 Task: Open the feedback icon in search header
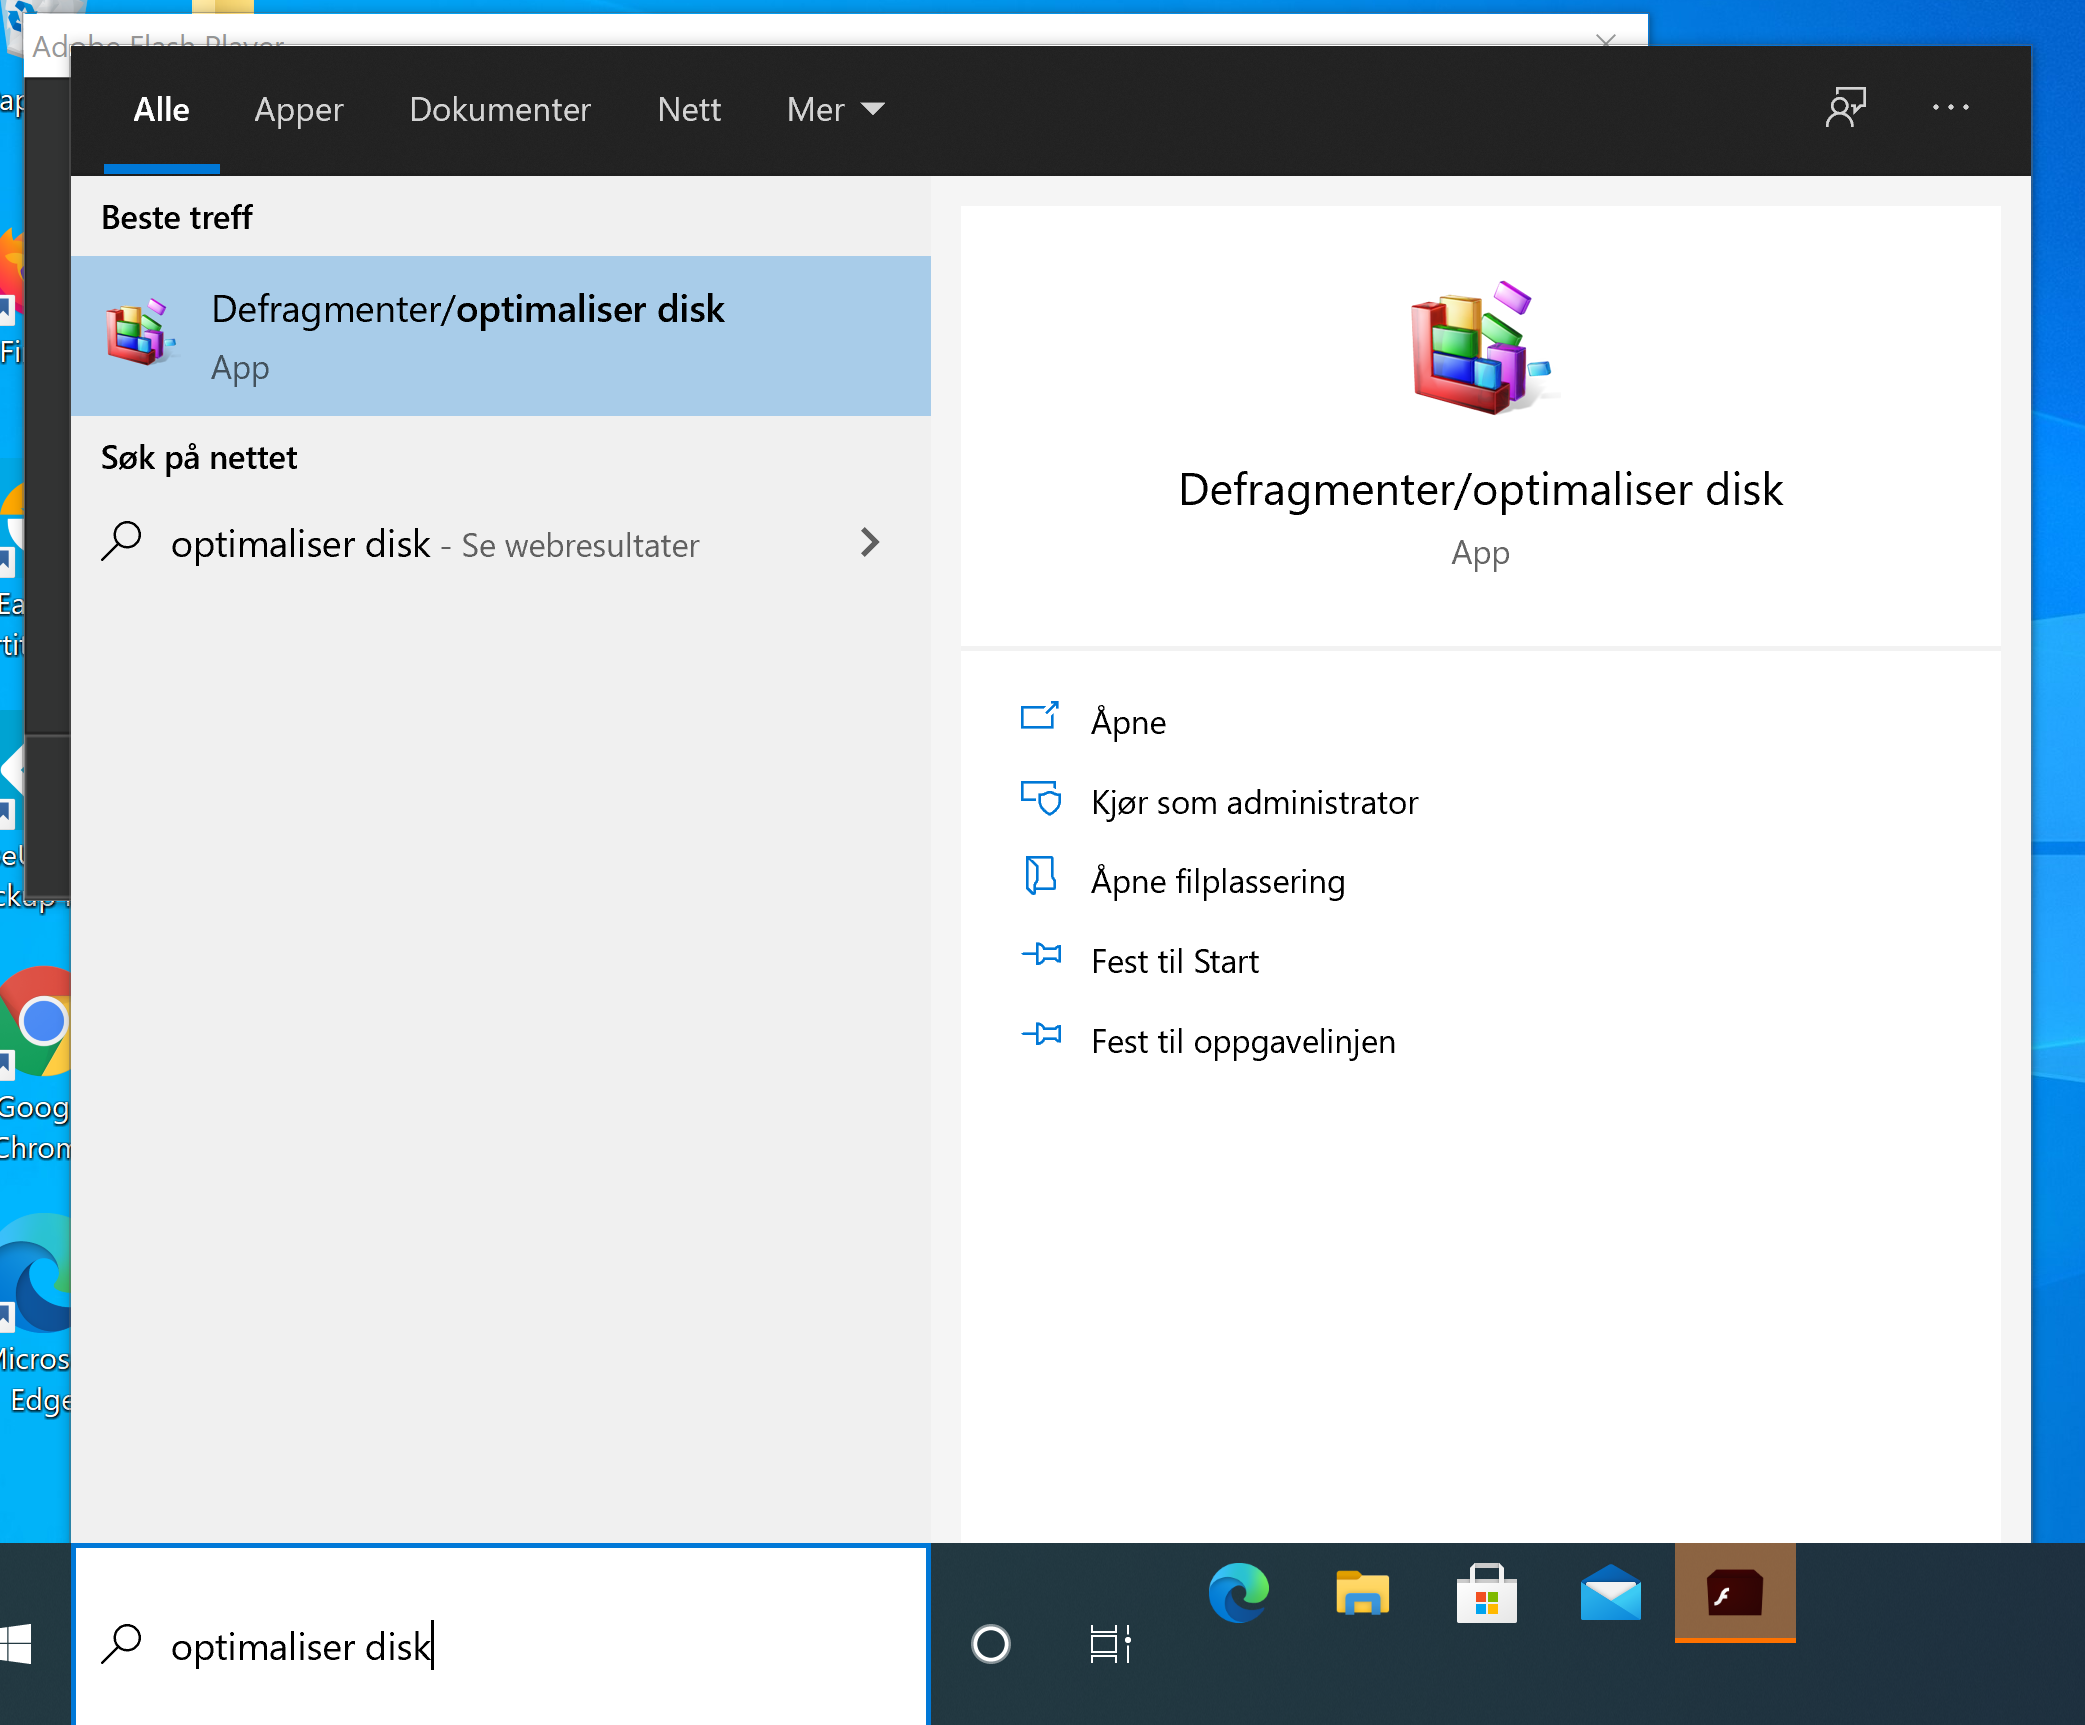click(x=1845, y=107)
